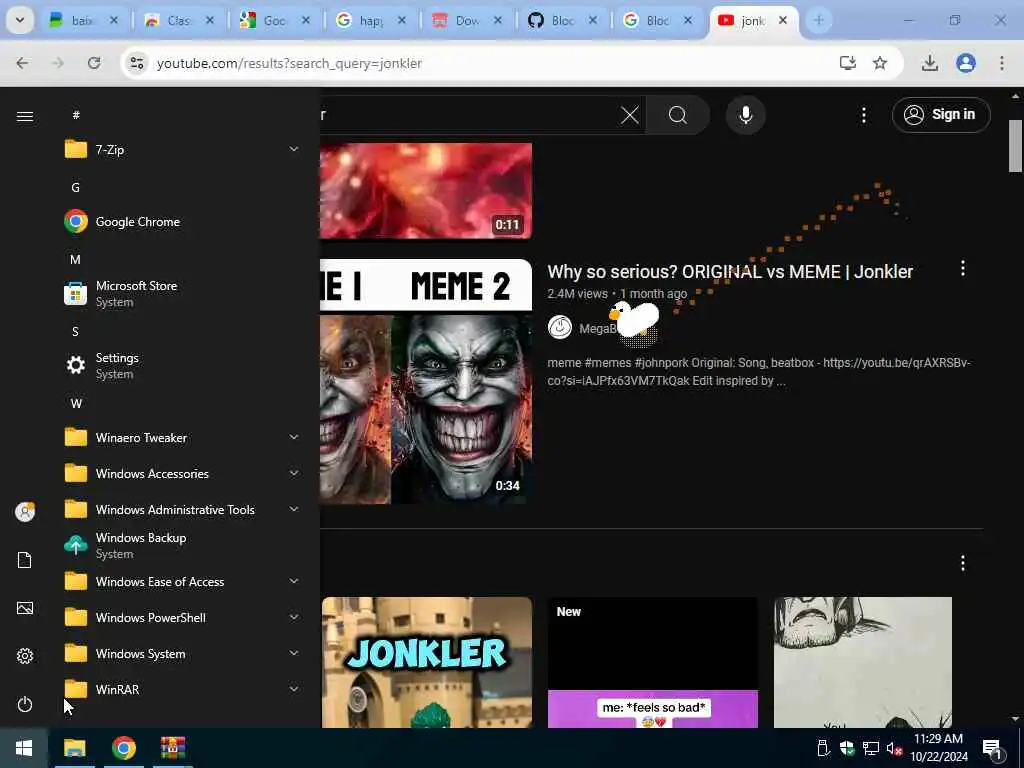Expand the Winaero Tweaker folder
The image size is (1024, 768).
pyautogui.click(x=182, y=438)
